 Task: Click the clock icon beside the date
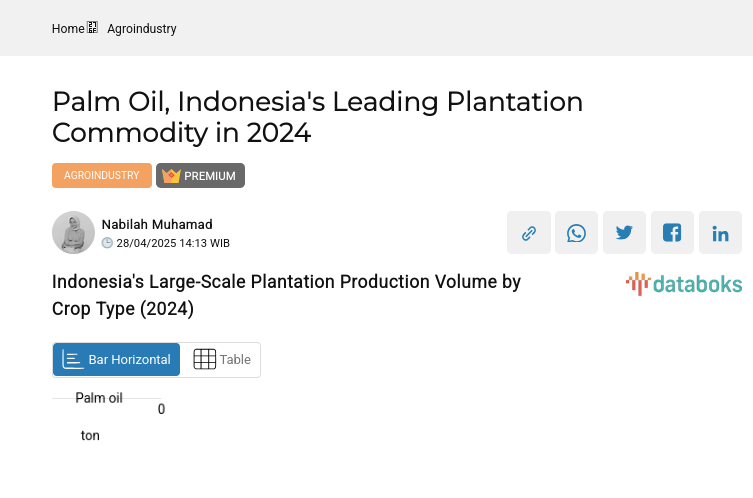coord(108,243)
